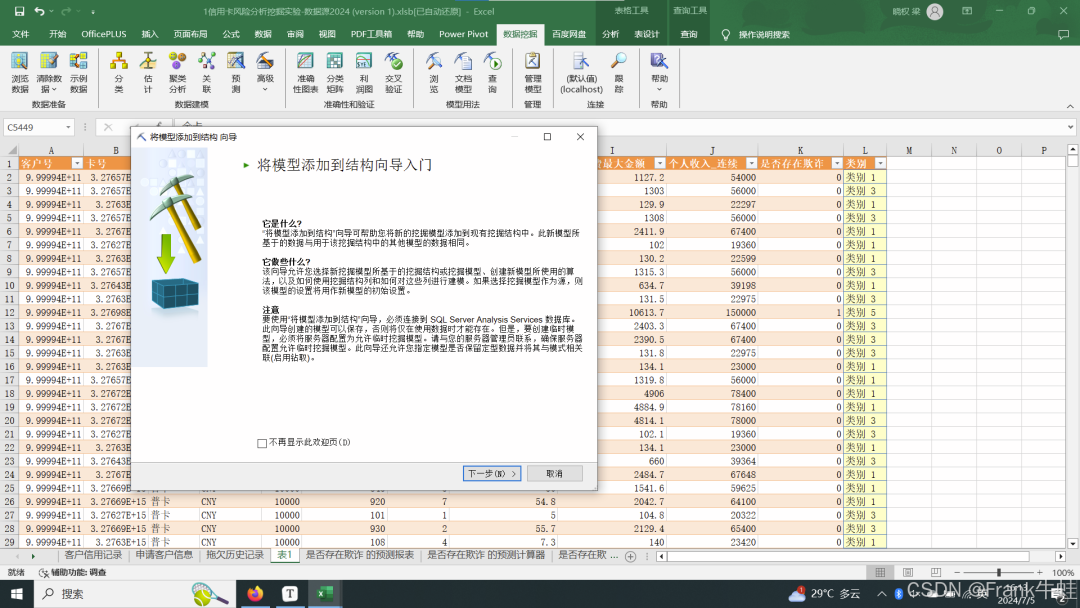Click the 浏览 model browse icon
This screenshot has width=1080, height=608.
pos(433,72)
